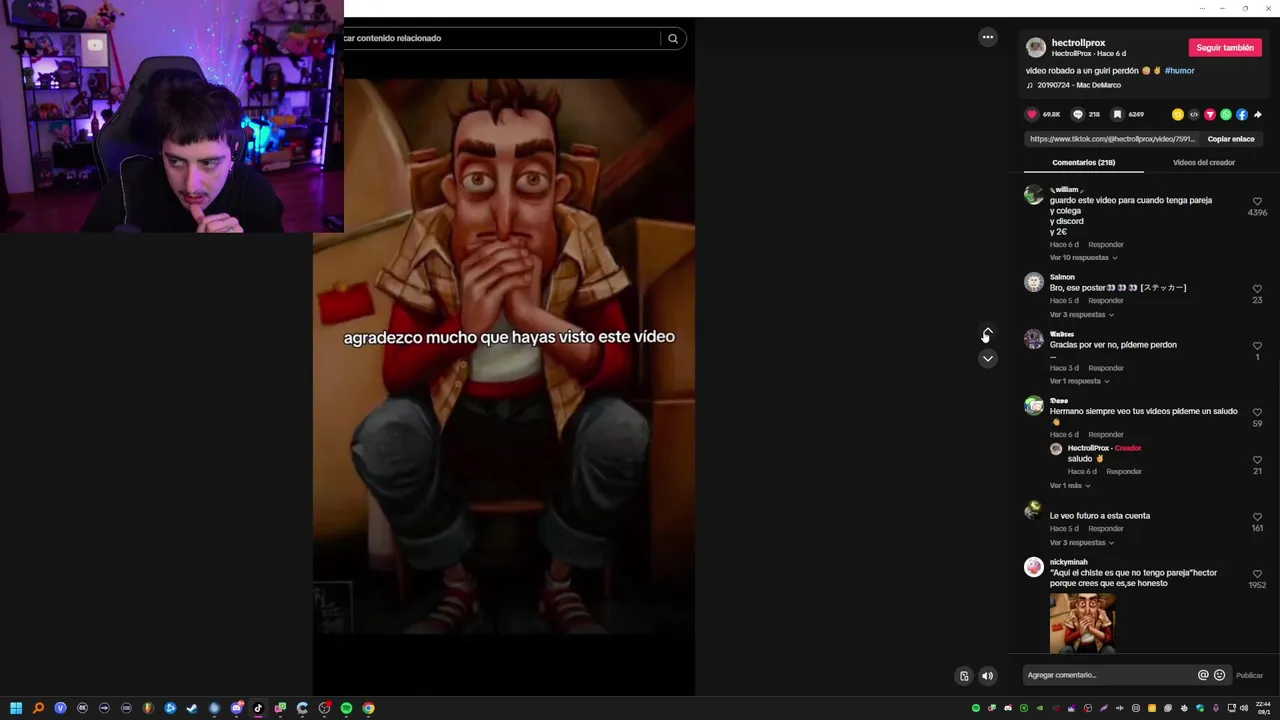
Task: Click the related content search box
Action: click(500, 39)
